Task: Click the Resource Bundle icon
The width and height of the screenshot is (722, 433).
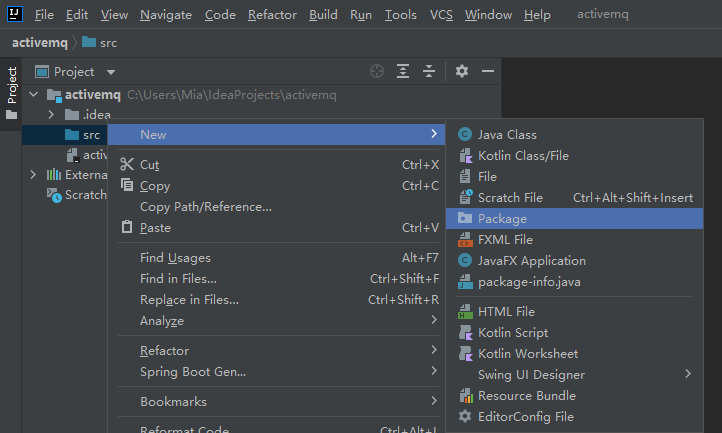Action: (466, 396)
